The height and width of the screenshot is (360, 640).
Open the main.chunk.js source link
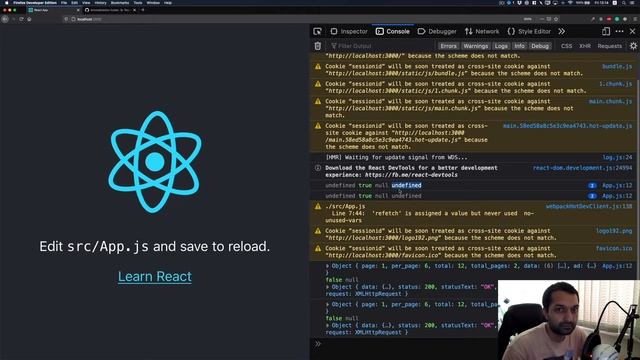pos(610,101)
